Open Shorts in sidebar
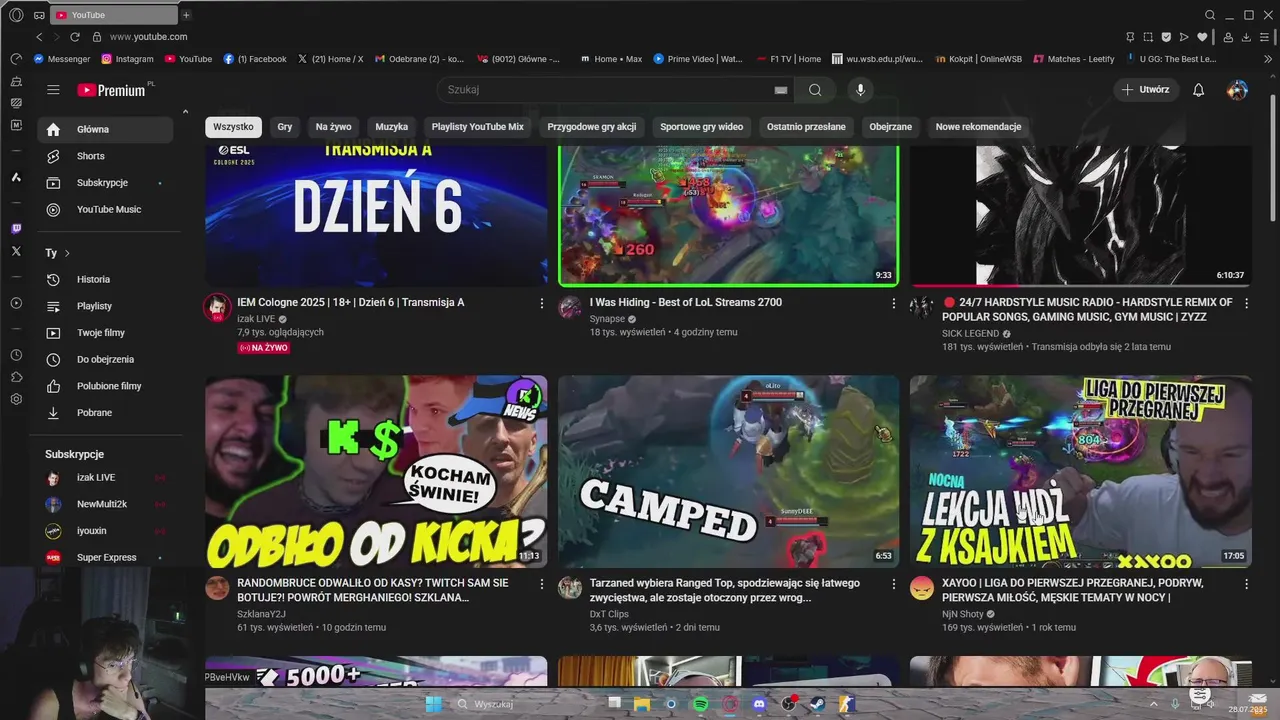 pos(105,156)
